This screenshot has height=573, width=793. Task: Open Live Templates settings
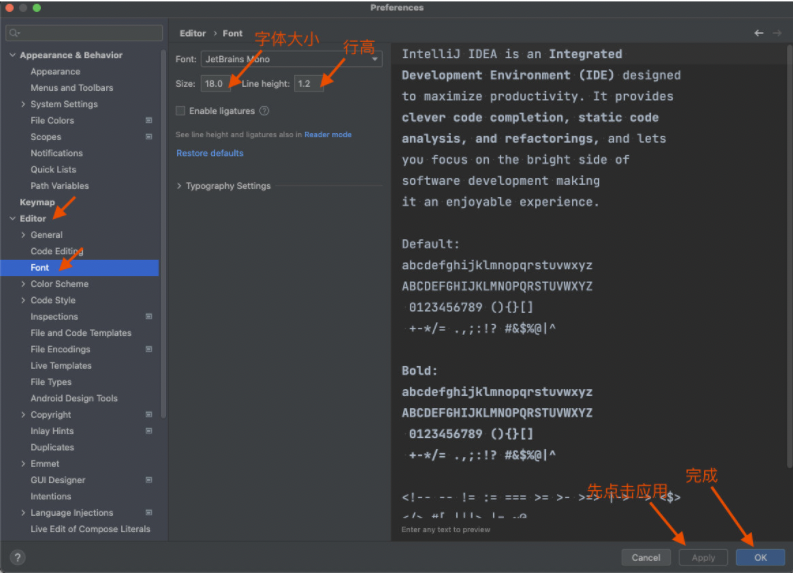coord(61,366)
